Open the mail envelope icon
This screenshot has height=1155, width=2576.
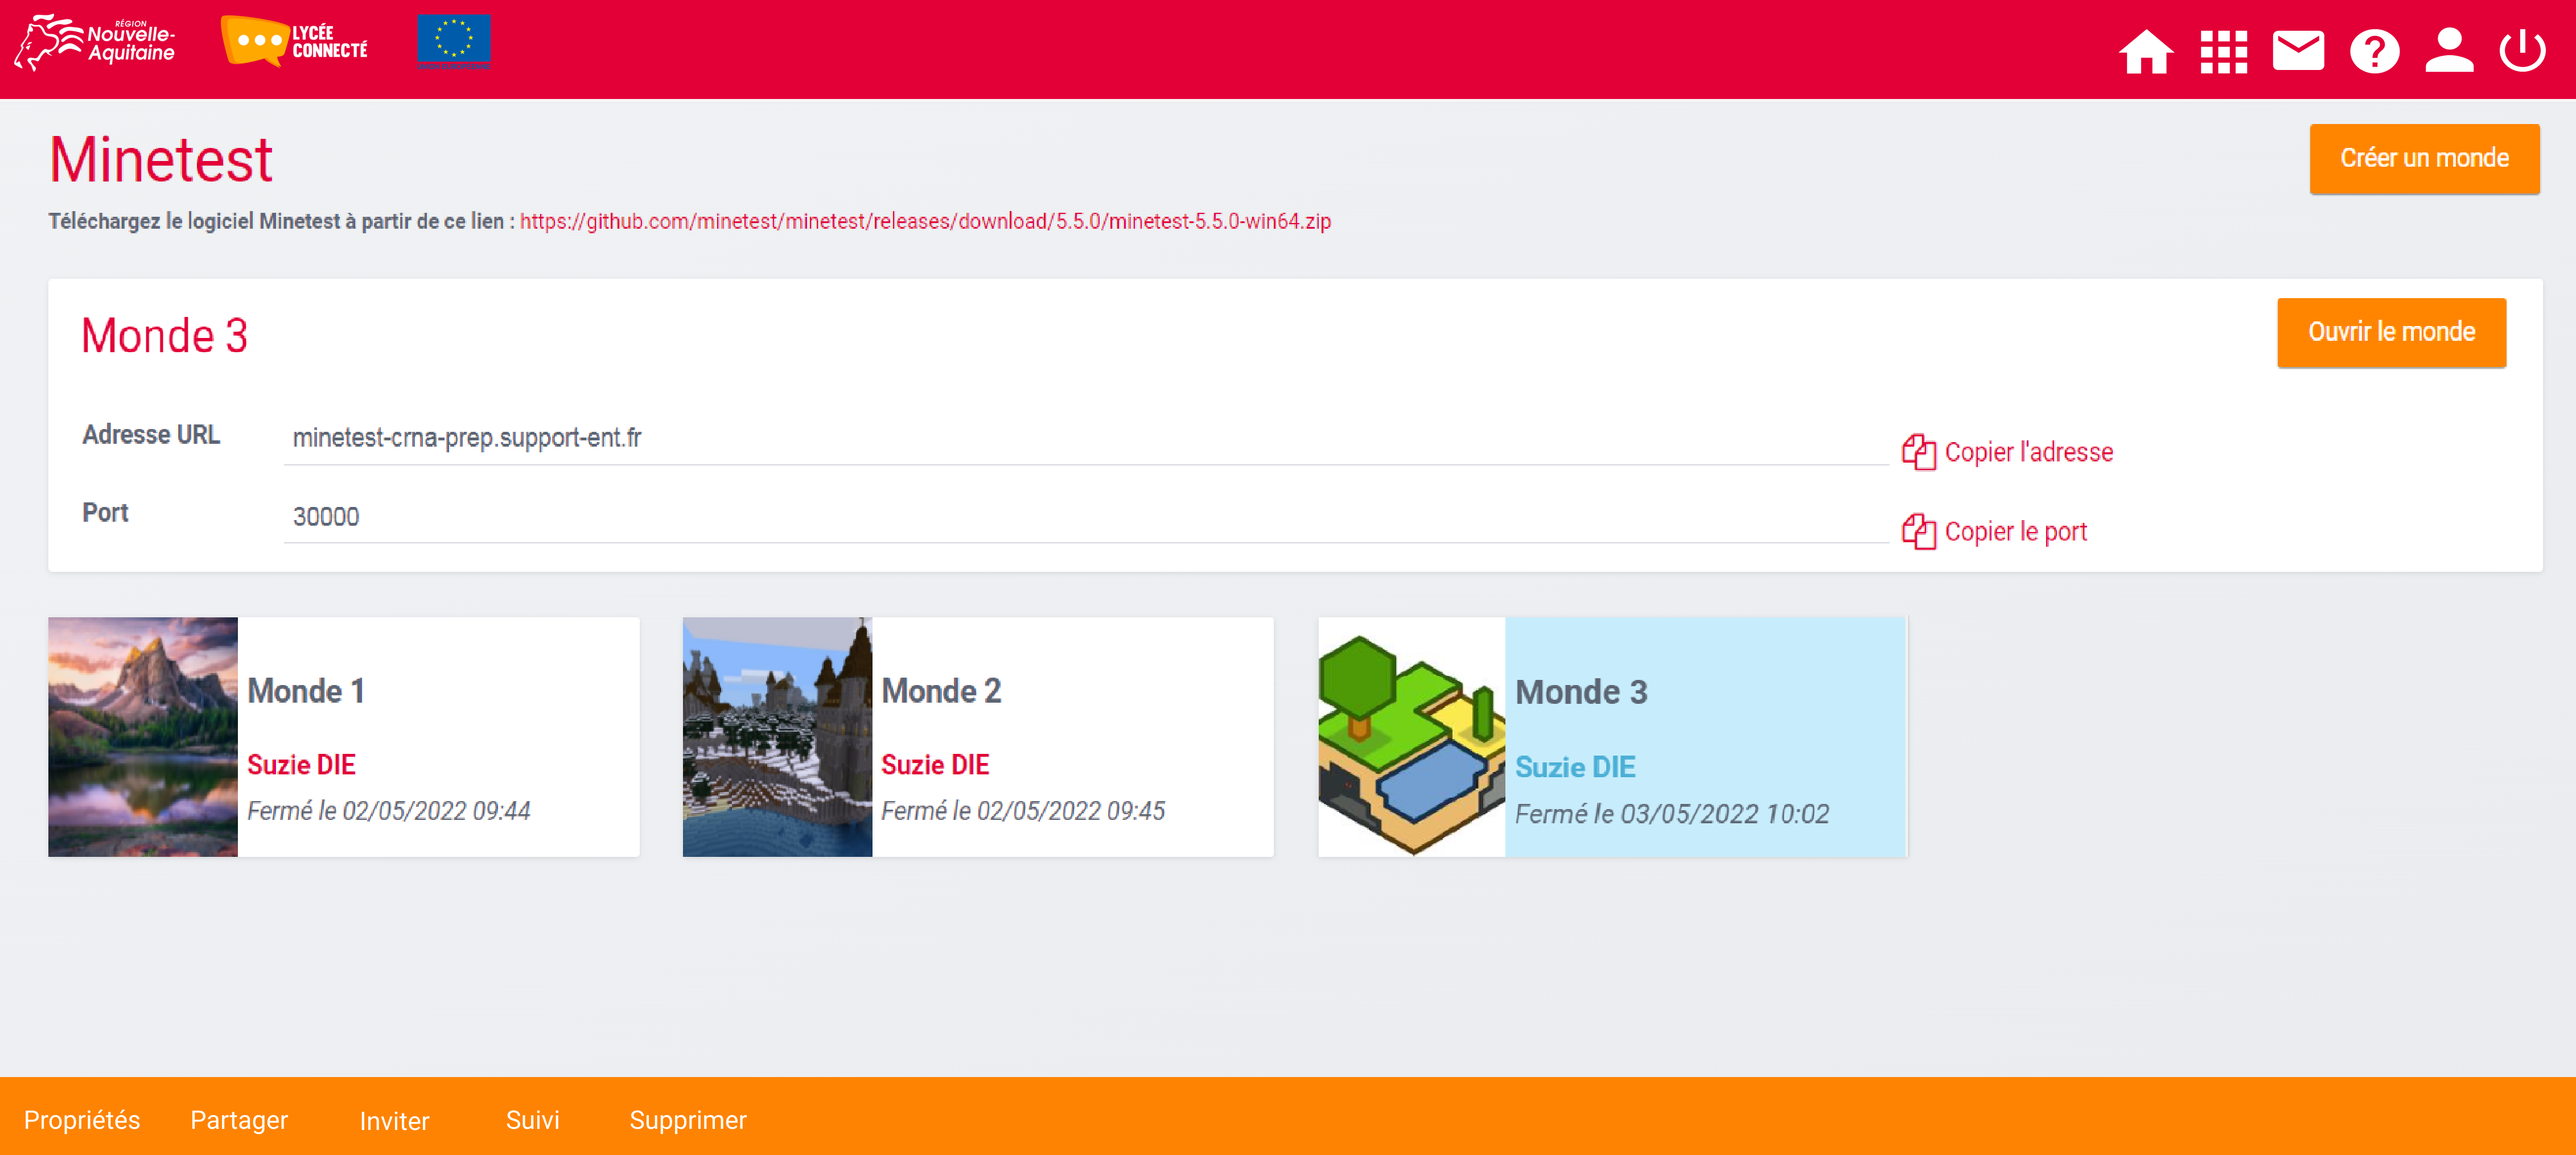tap(2298, 51)
